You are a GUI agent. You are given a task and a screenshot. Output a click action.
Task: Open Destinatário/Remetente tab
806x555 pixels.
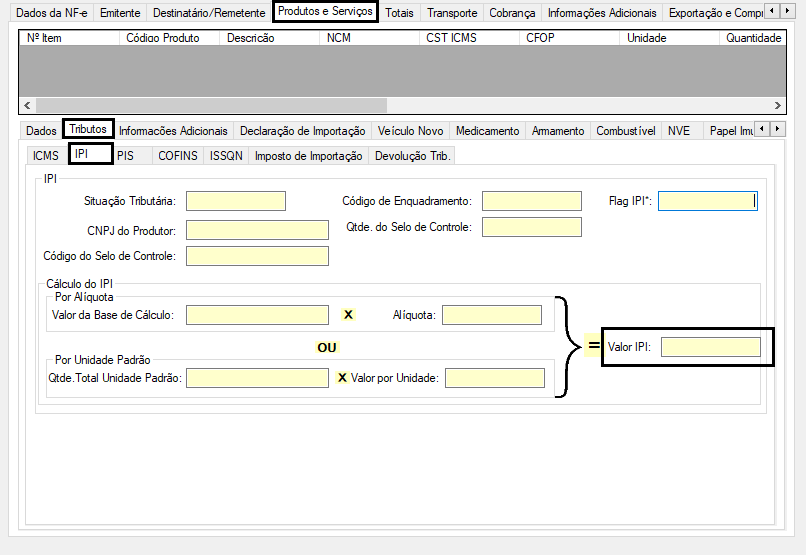pos(209,13)
